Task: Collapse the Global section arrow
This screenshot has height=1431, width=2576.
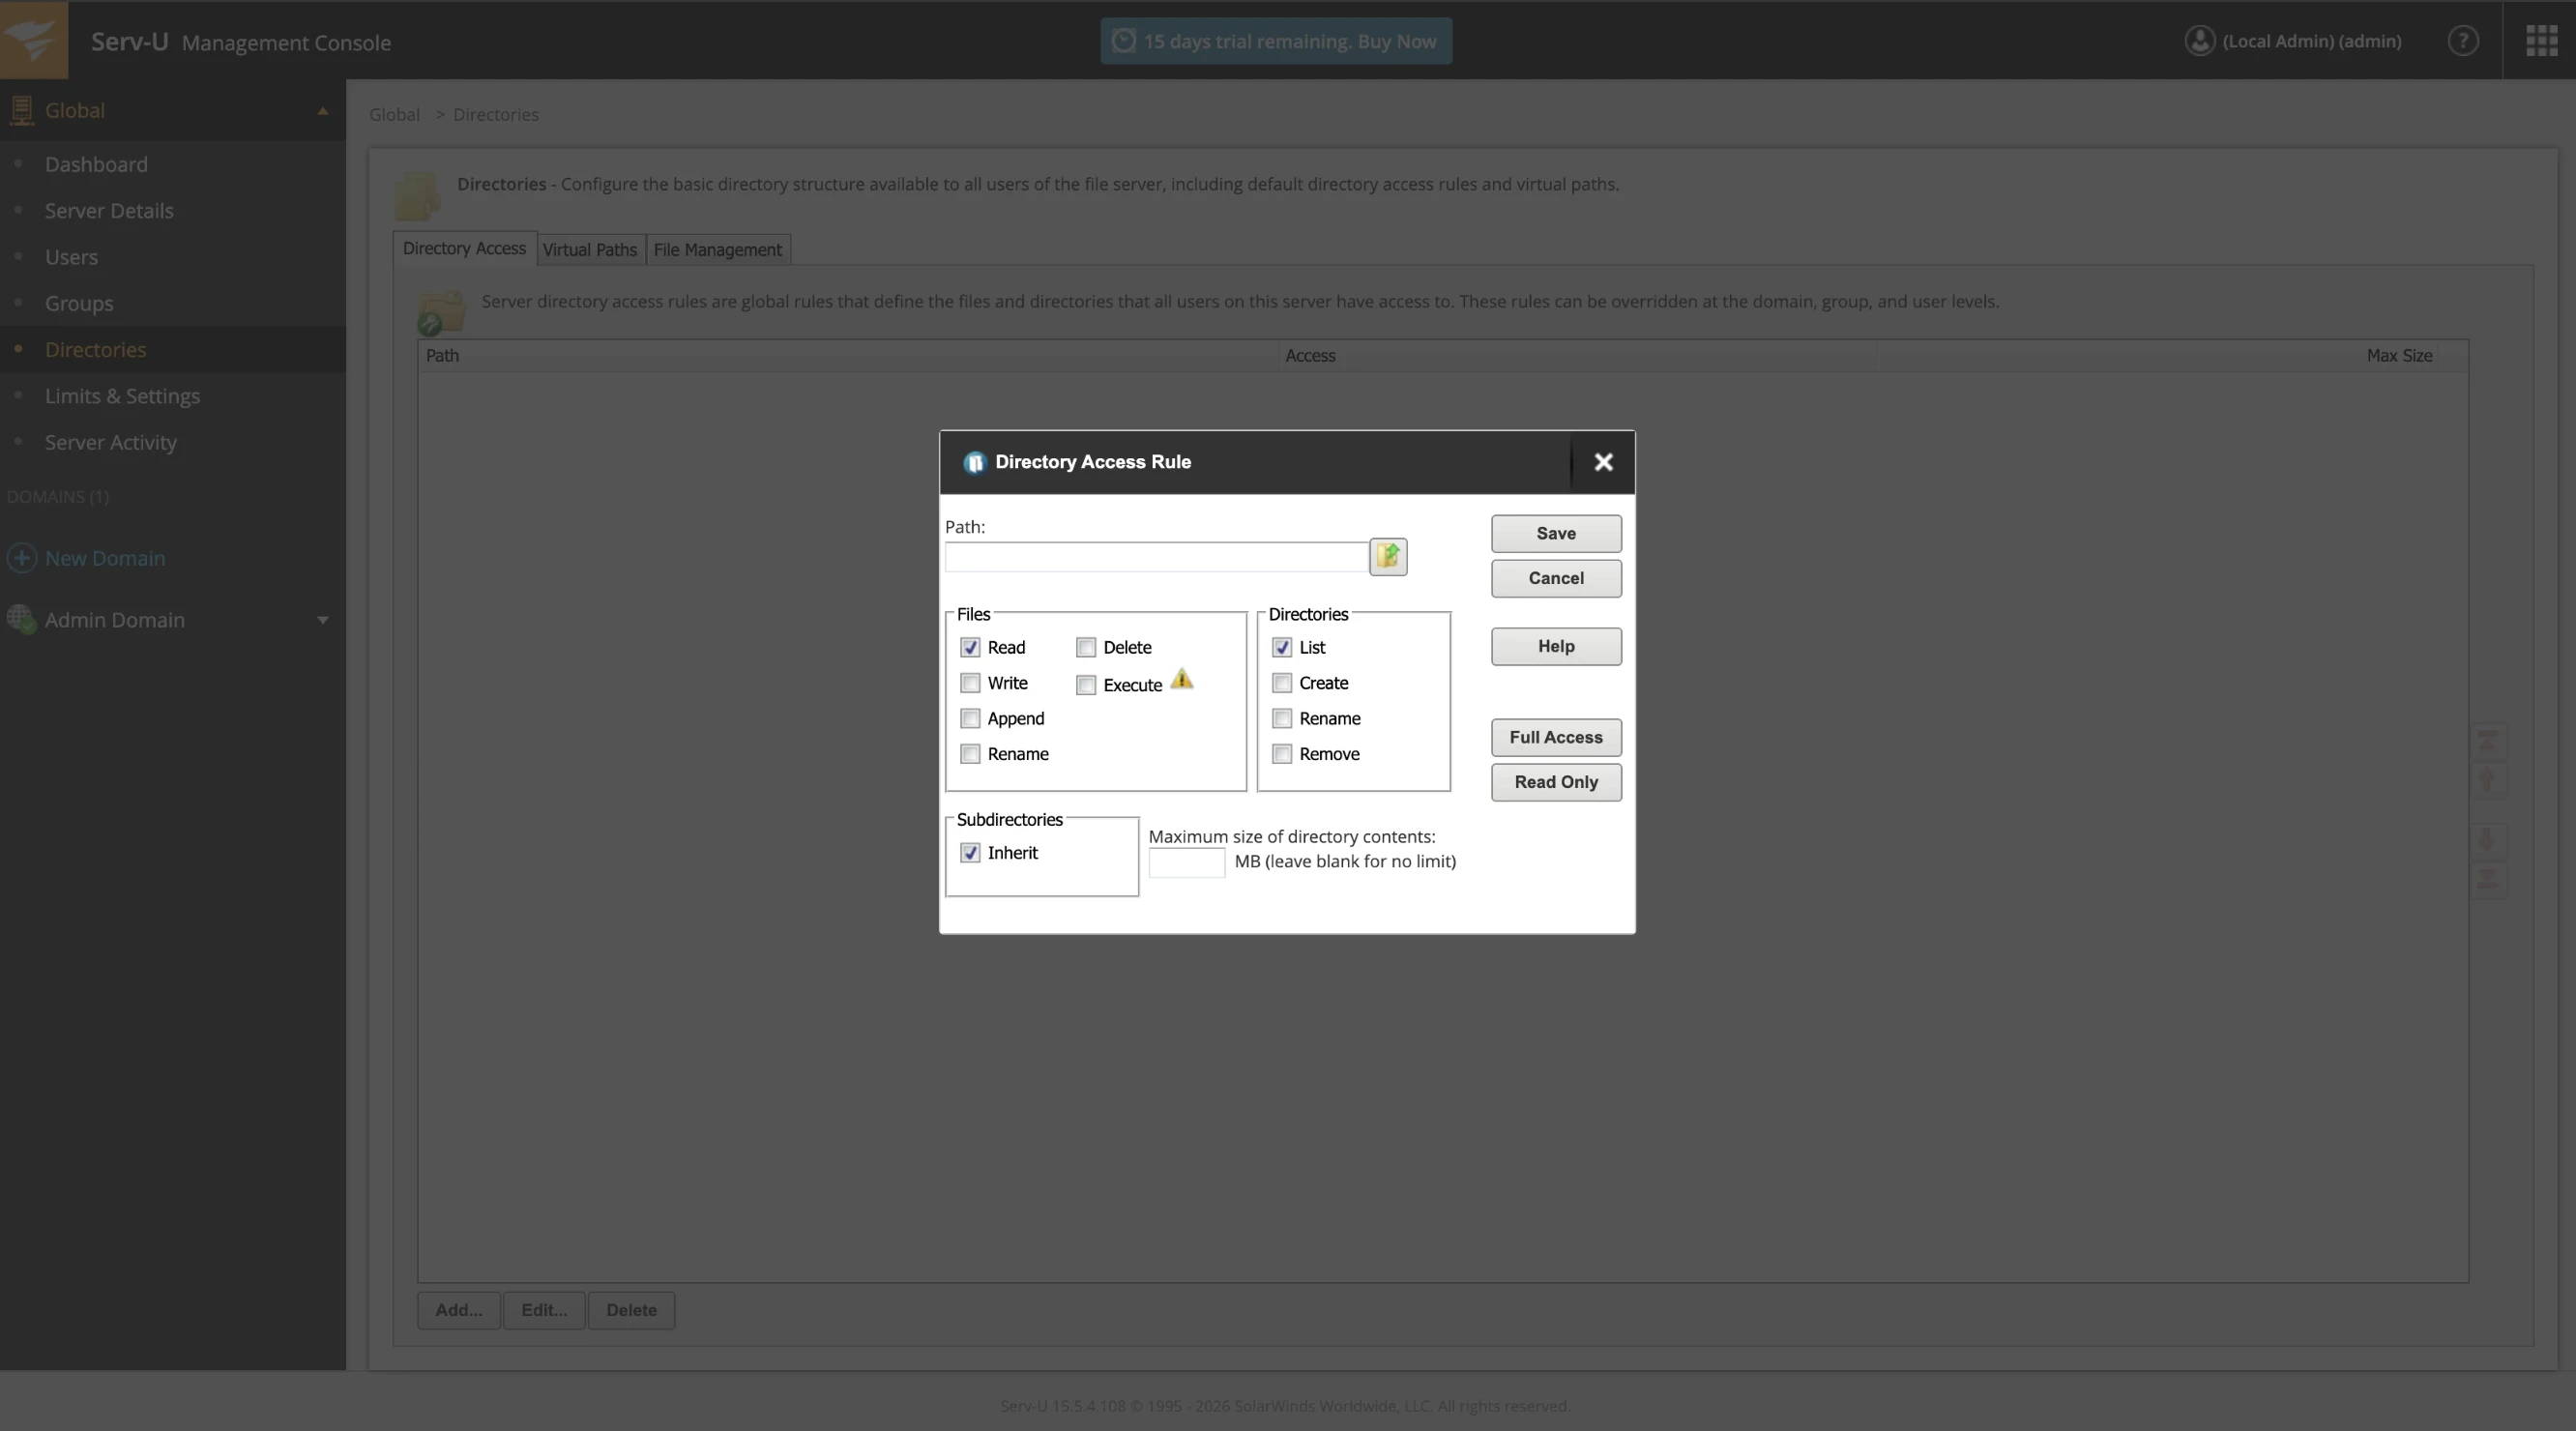Action: (322, 111)
